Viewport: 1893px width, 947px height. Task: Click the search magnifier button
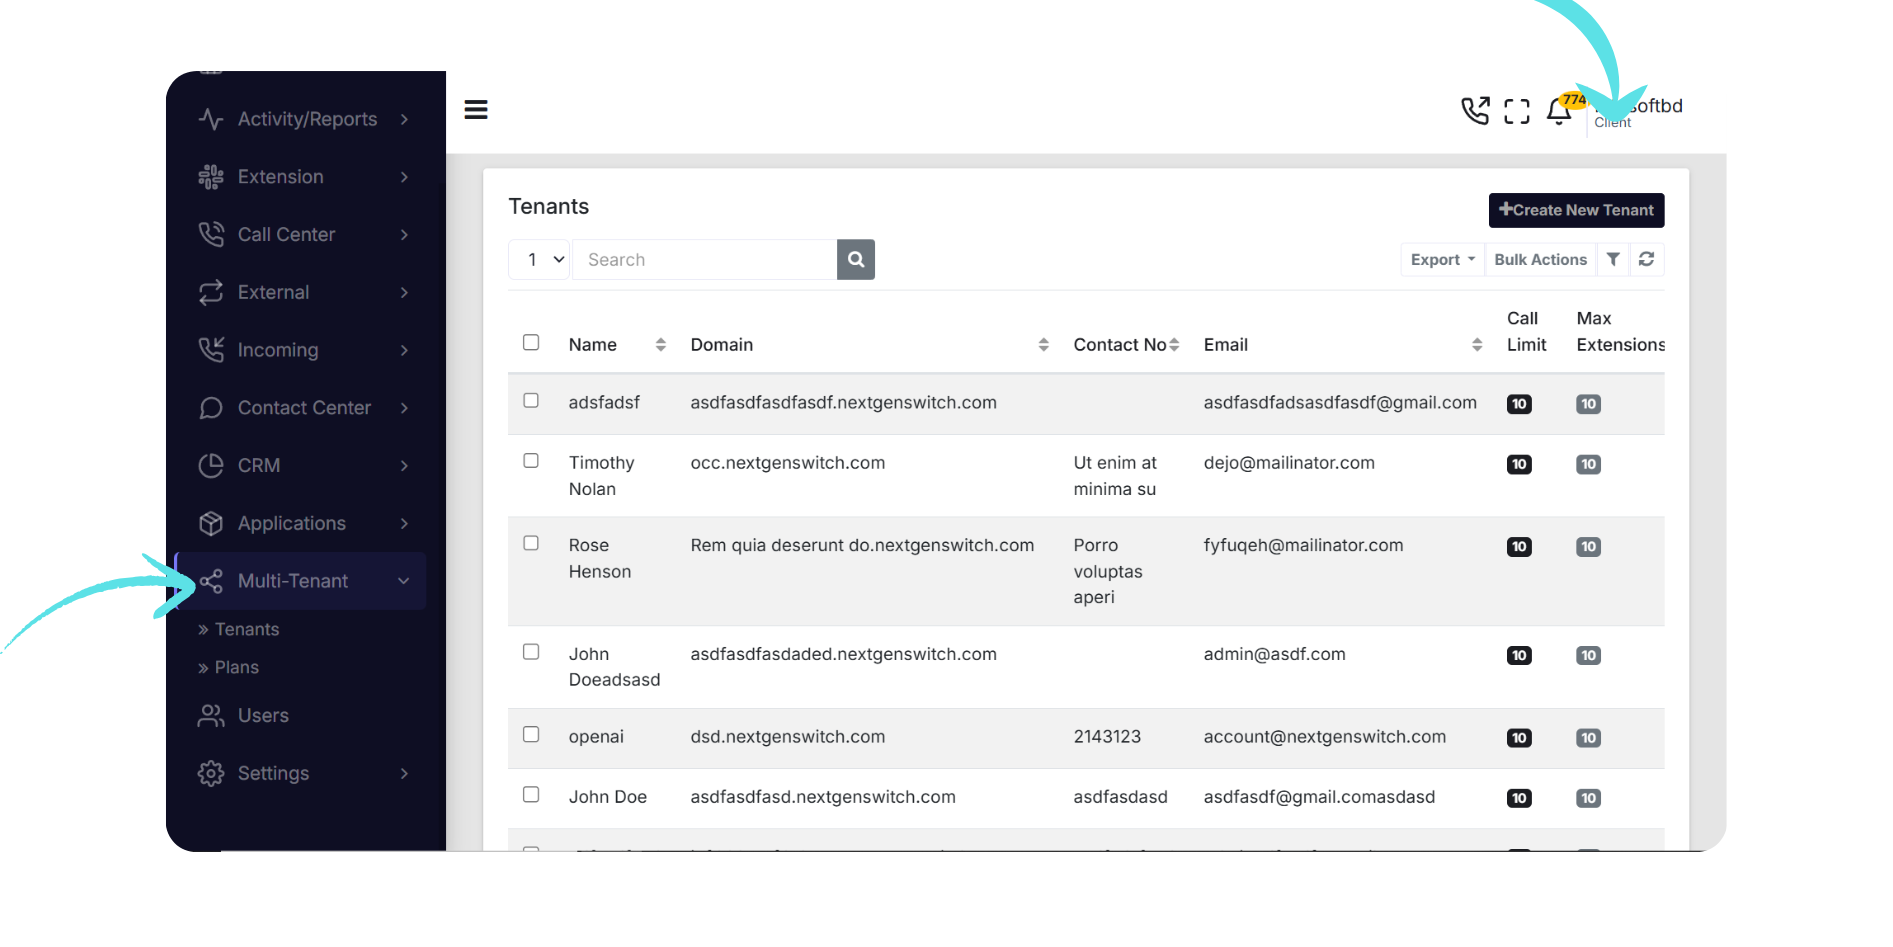(x=856, y=260)
